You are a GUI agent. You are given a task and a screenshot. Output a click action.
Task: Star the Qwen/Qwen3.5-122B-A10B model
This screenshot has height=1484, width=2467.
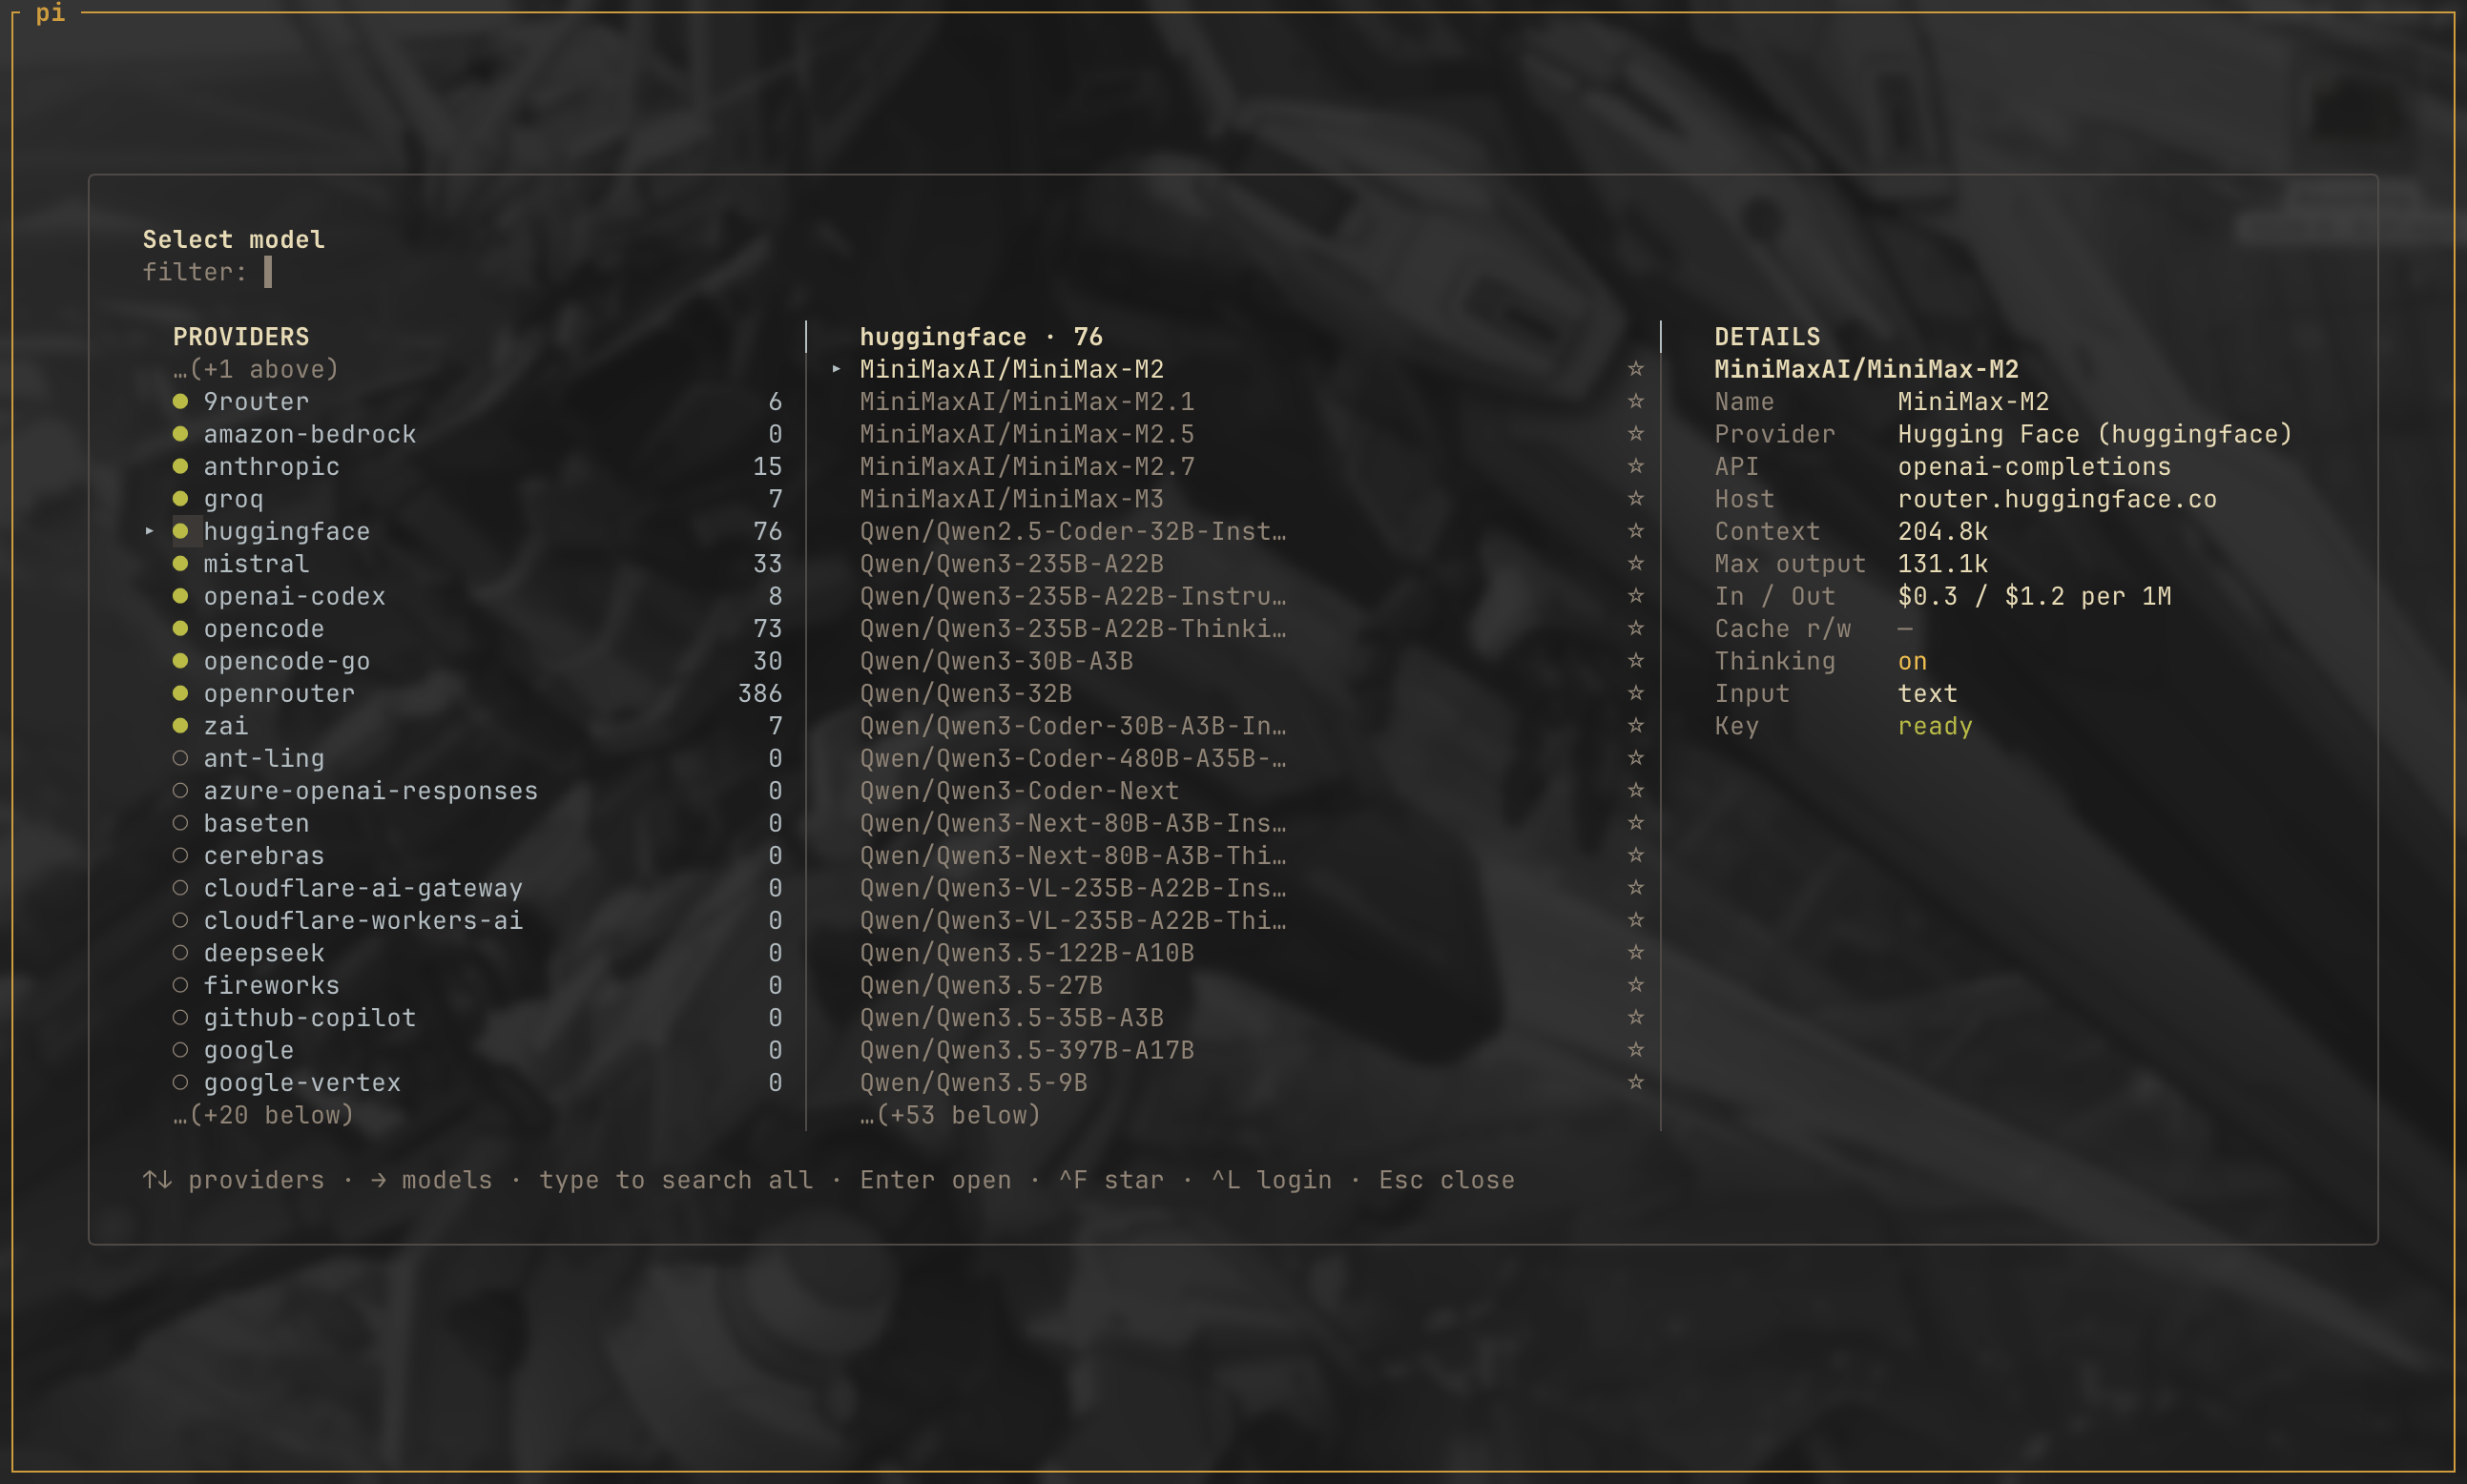1635,953
